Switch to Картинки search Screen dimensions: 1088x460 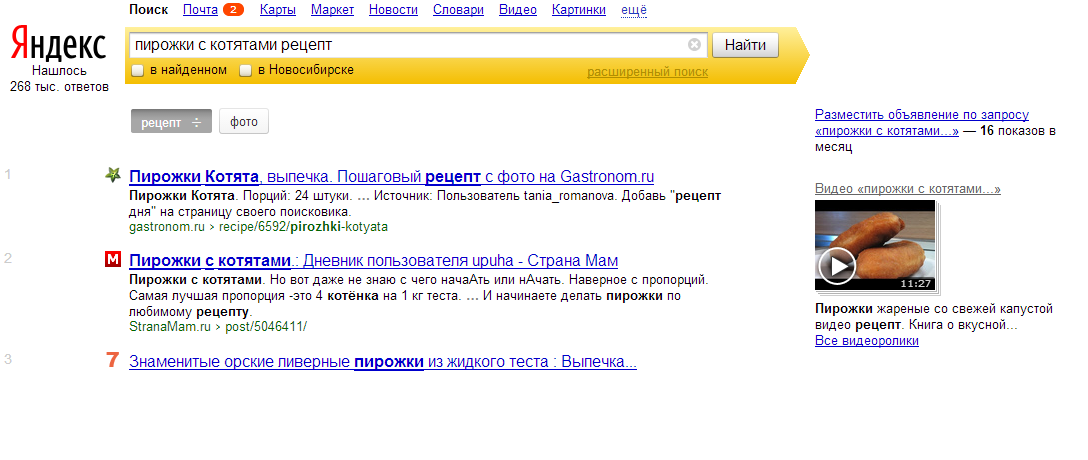pyautogui.click(x=579, y=10)
